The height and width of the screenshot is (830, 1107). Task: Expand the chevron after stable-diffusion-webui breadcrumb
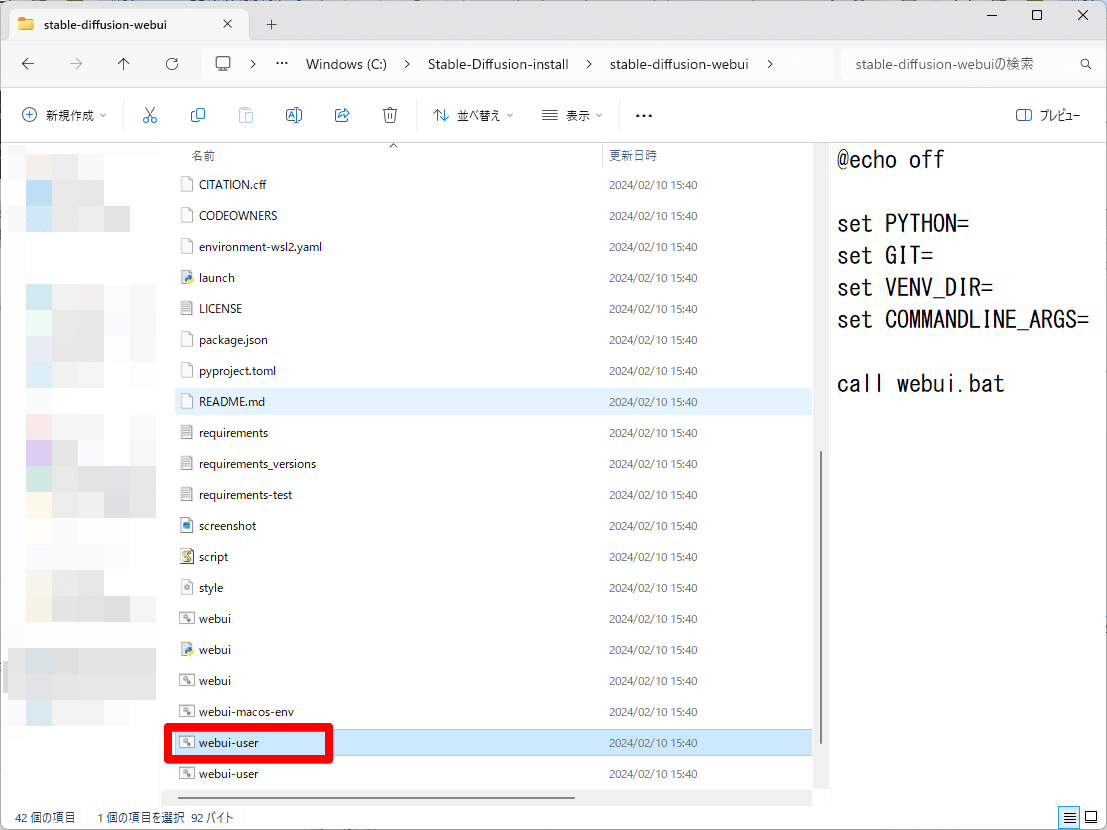coord(770,64)
